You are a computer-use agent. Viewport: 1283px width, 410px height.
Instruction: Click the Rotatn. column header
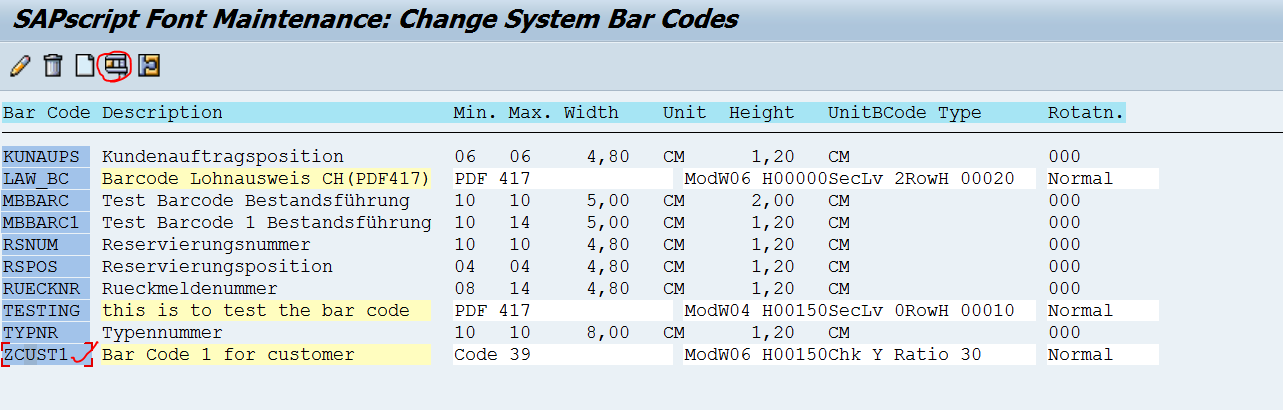pyautogui.click(x=1085, y=113)
